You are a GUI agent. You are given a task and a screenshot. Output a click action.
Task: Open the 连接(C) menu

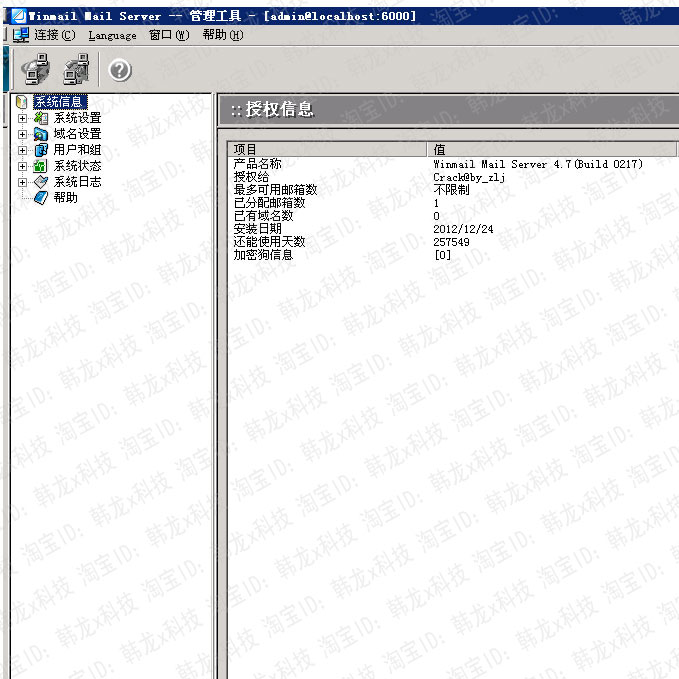(55, 35)
